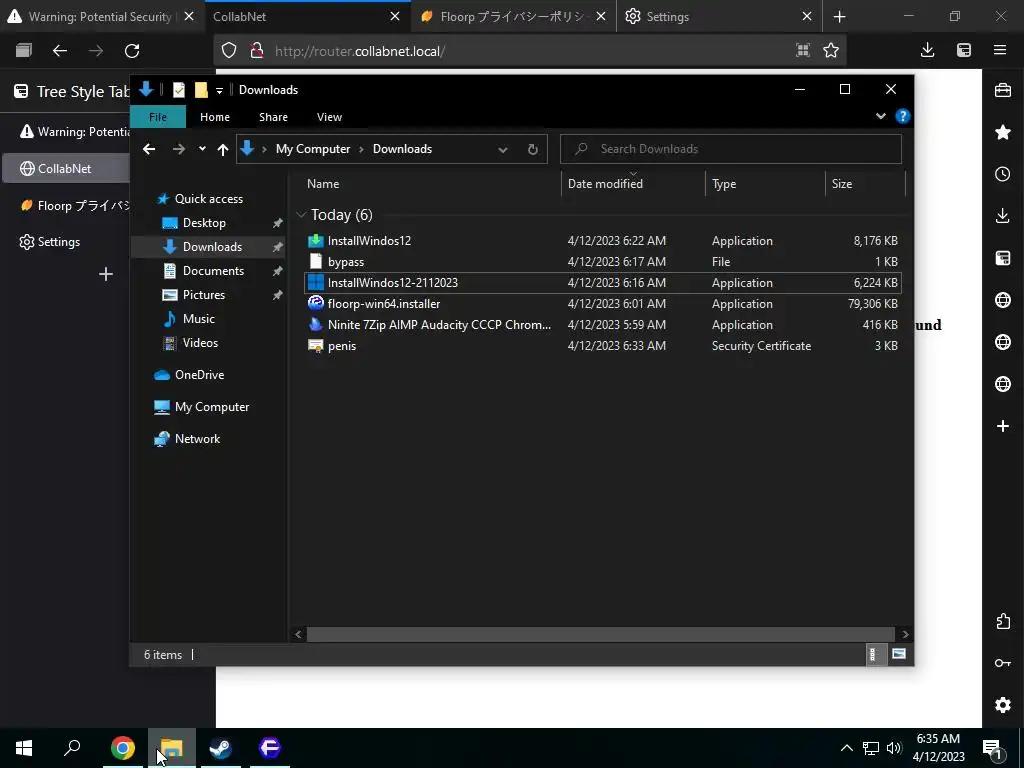
Task: Show hidden system tray icons
Action: [846, 748]
